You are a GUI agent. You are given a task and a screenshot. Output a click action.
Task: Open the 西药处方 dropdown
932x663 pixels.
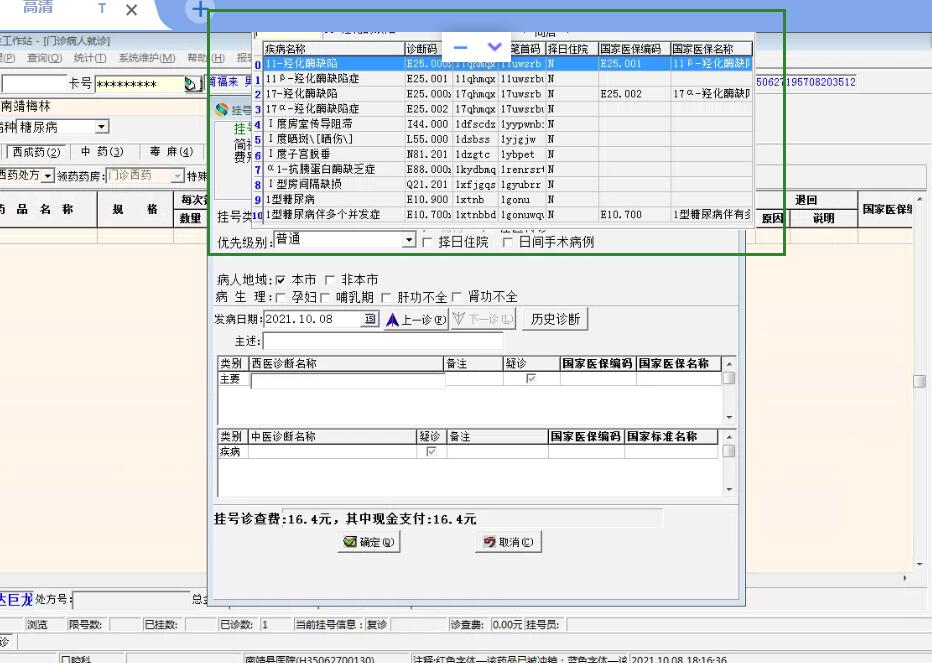[48, 175]
